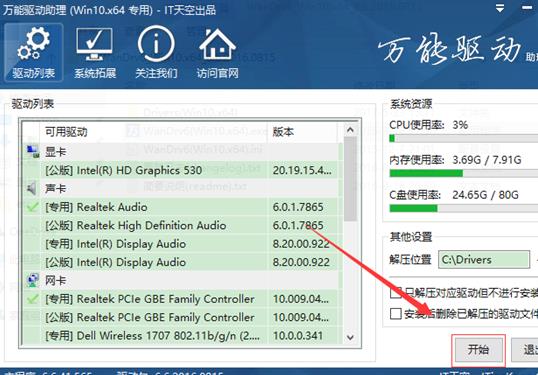The width and height of the screenshot is (538, 375).
Task: Select [专用] Dell Wireless 1707 802.11b/g/n row
Action: tap(182, 336)
